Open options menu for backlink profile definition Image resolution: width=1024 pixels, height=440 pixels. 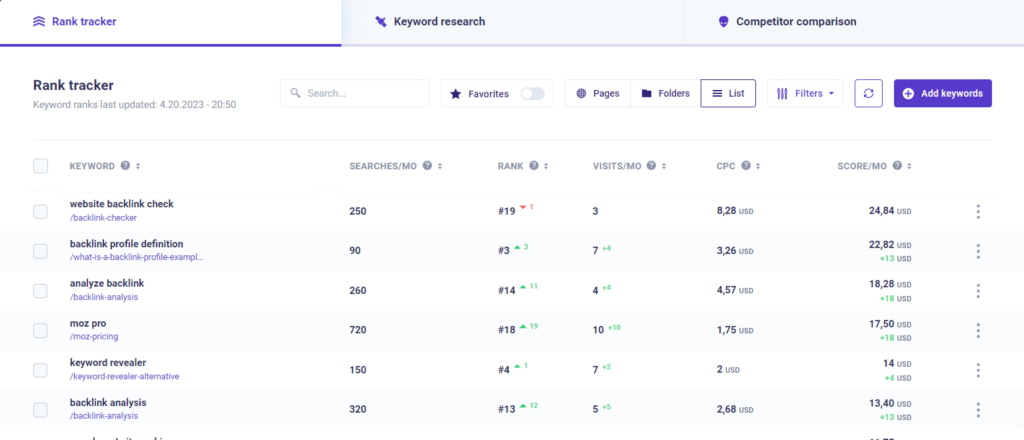click(978, 251)
